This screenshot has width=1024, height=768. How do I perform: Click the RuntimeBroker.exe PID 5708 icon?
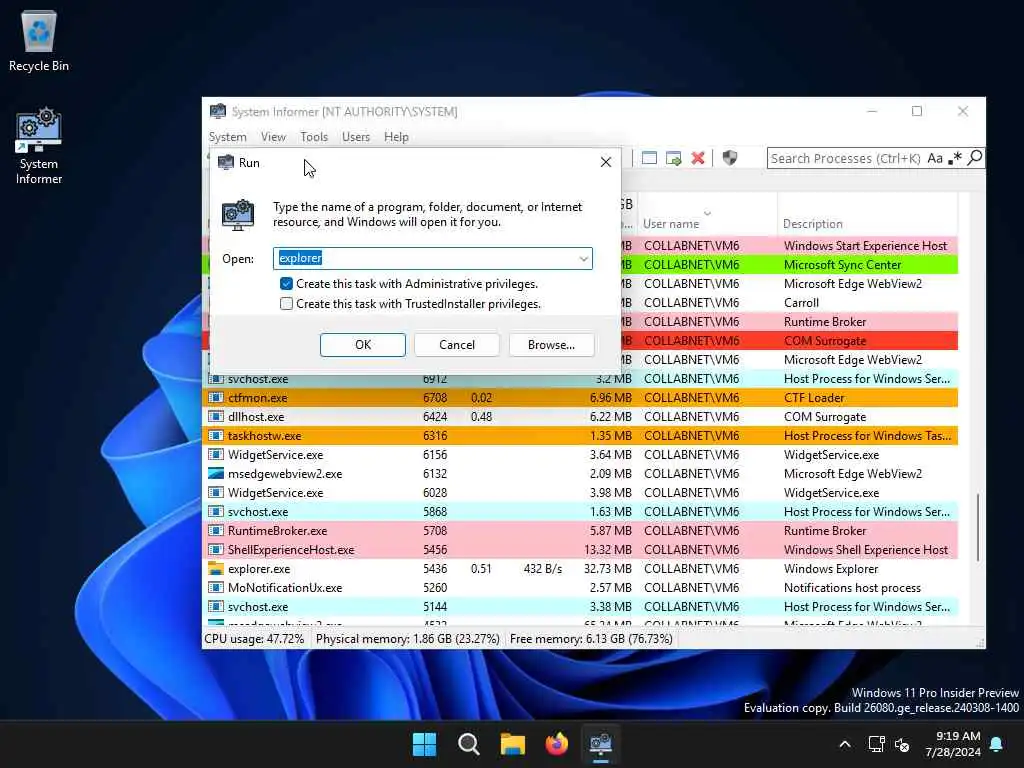216,530
